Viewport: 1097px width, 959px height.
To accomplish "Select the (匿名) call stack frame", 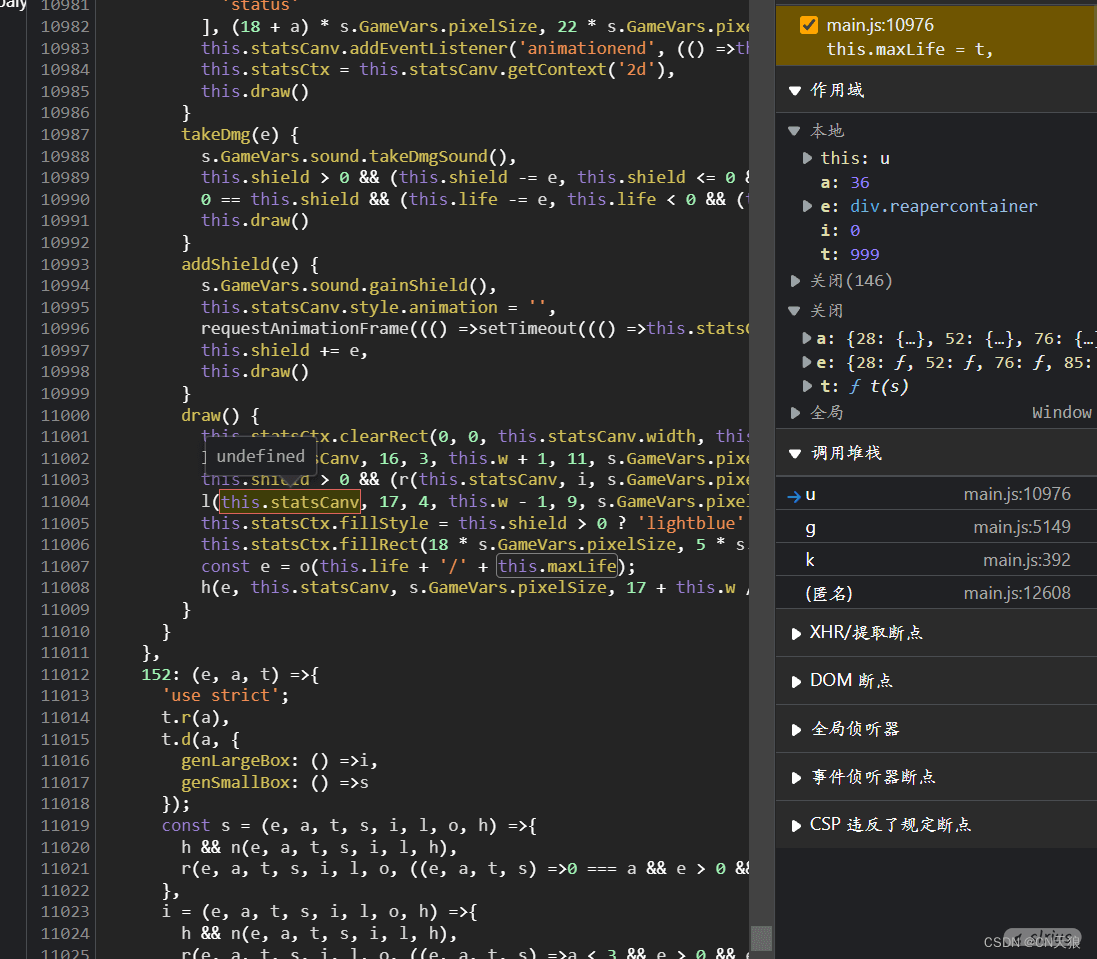I will [829, 593].
